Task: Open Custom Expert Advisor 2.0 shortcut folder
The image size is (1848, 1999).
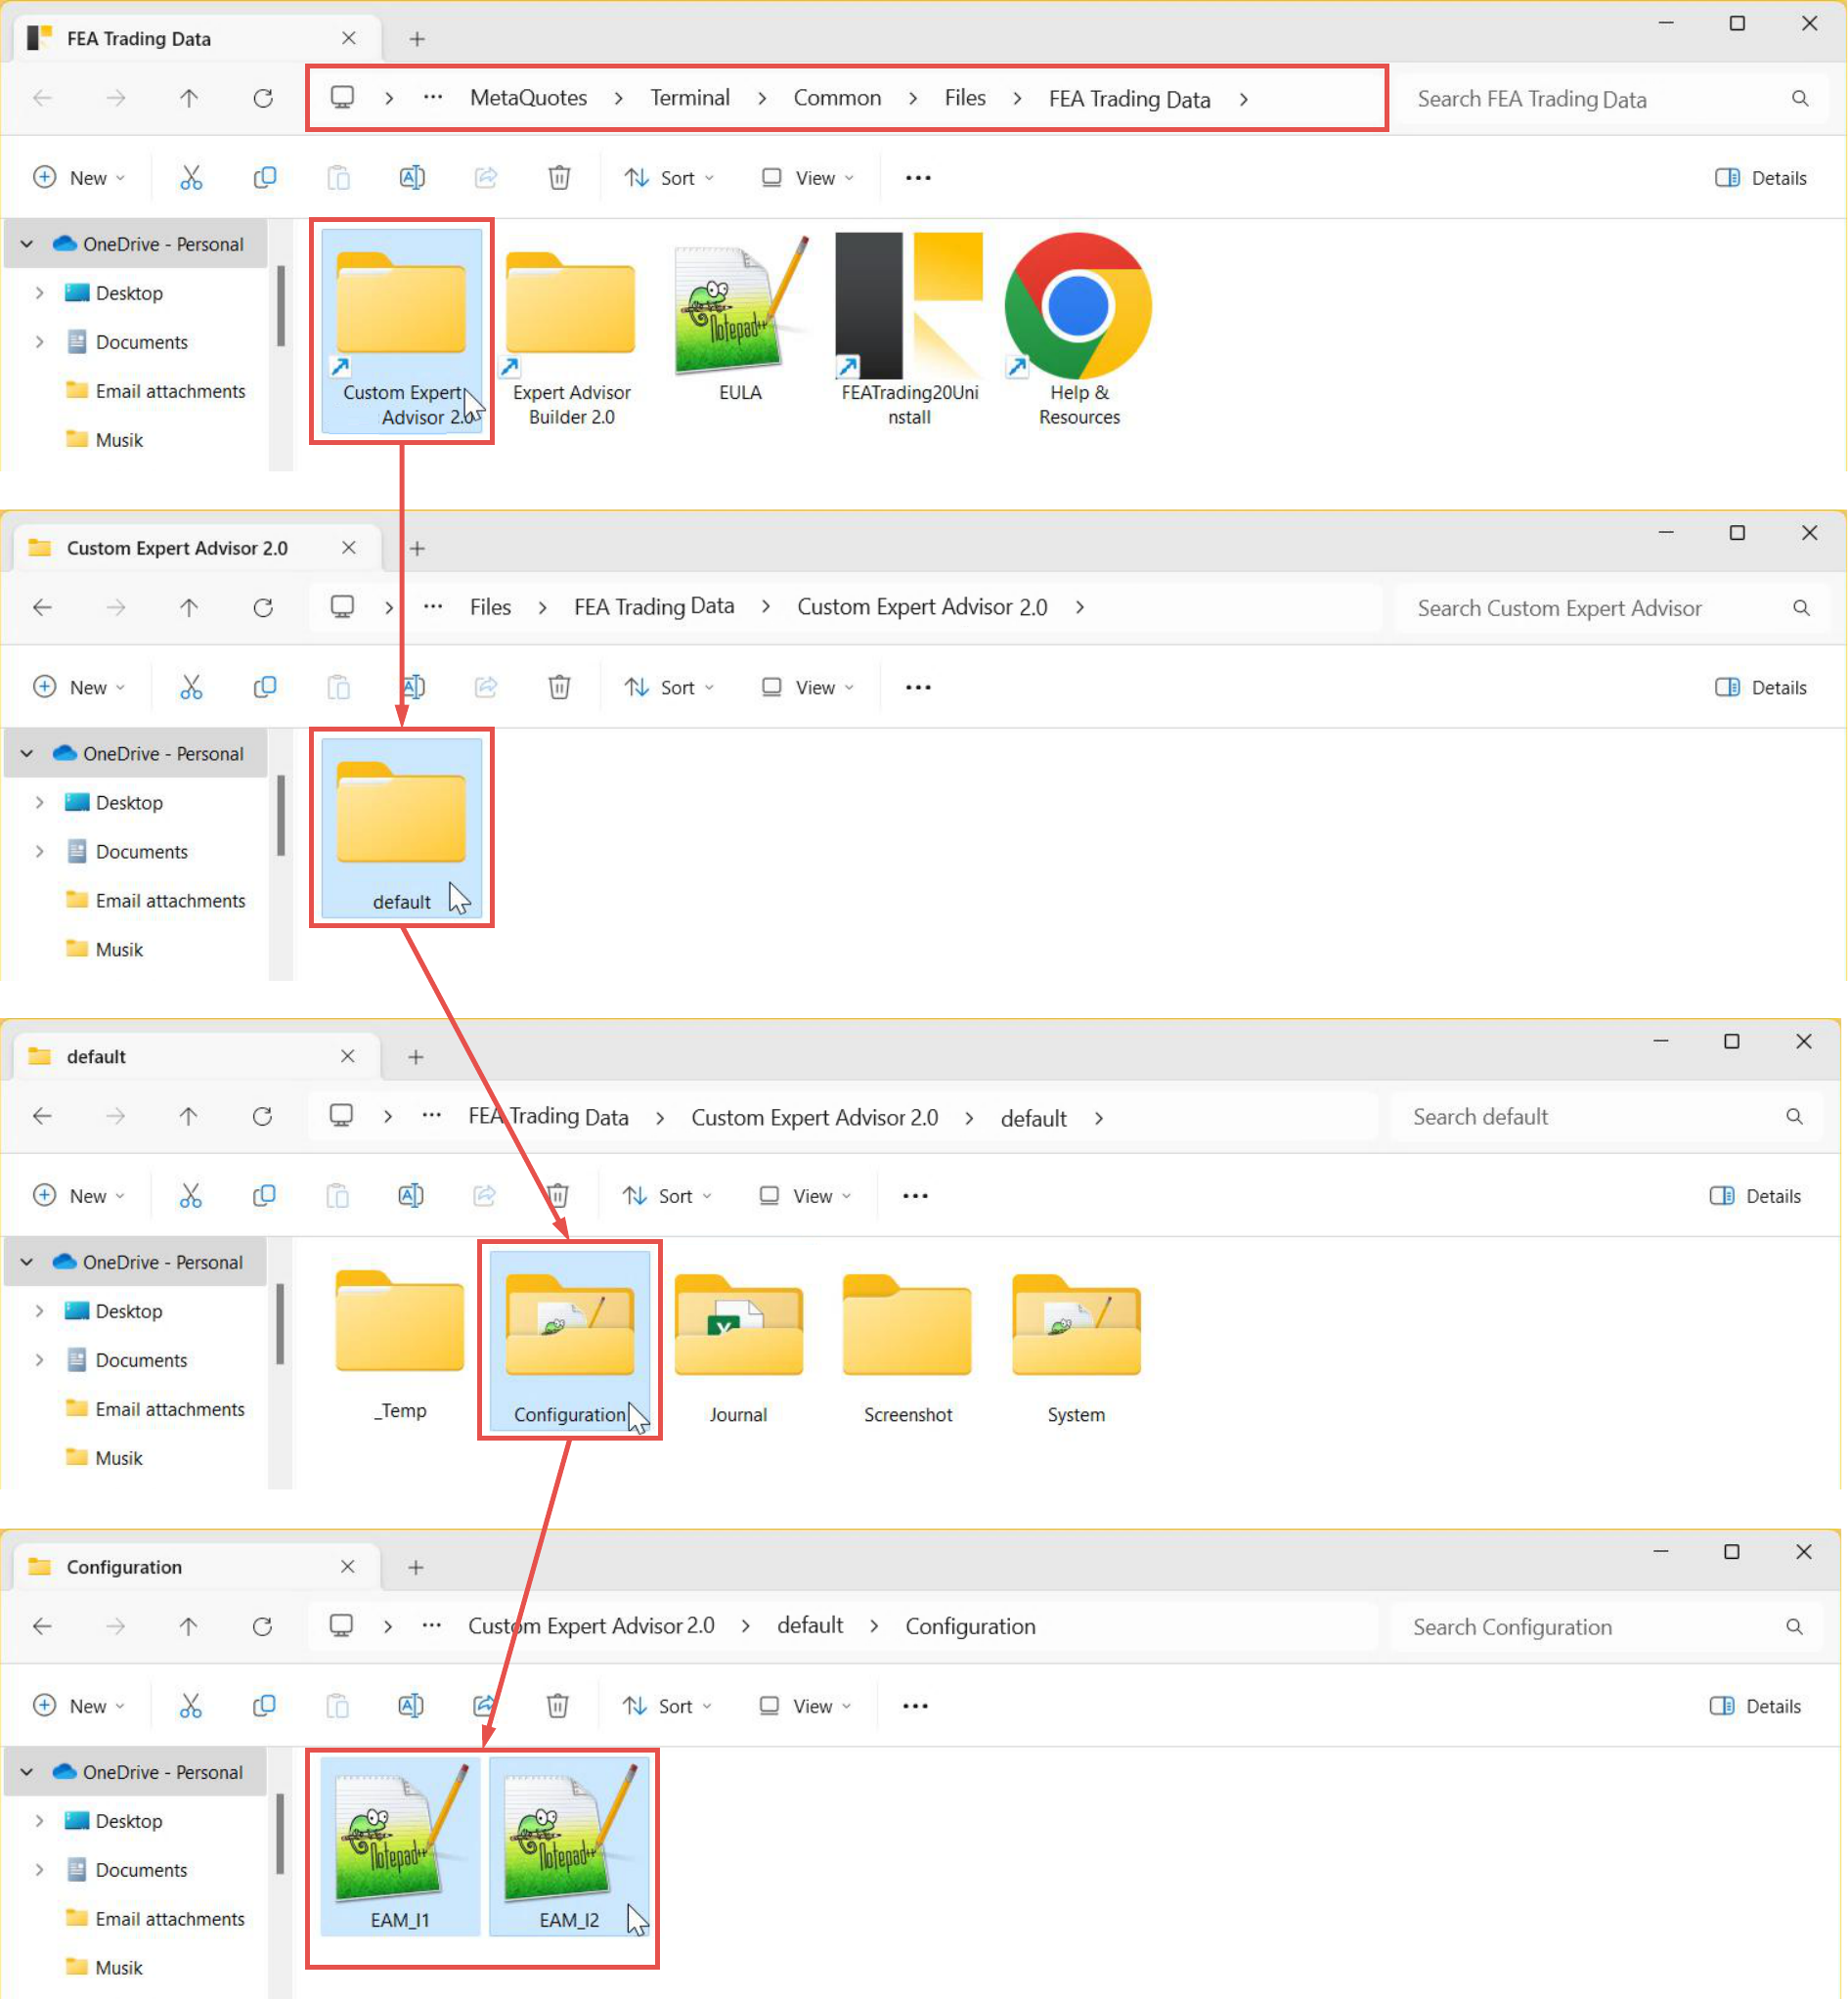Action: click(401, 331)
